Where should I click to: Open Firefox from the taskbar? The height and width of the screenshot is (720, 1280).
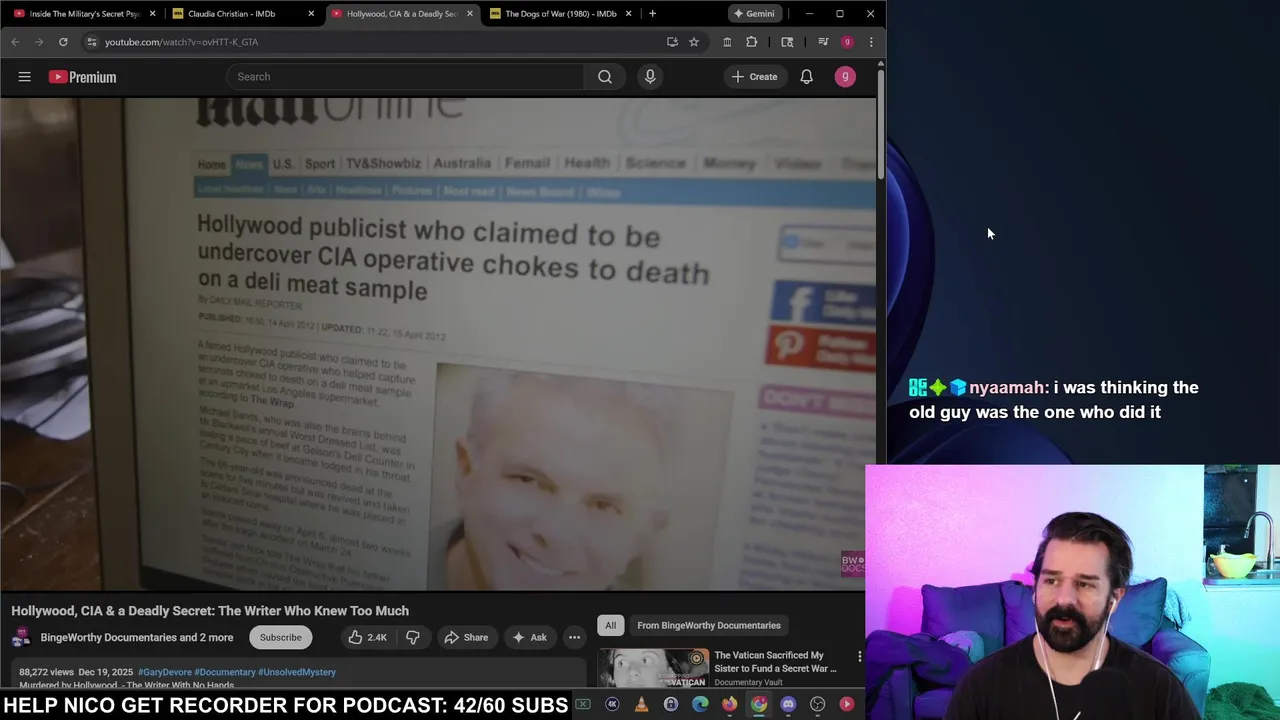coord(730,704)
